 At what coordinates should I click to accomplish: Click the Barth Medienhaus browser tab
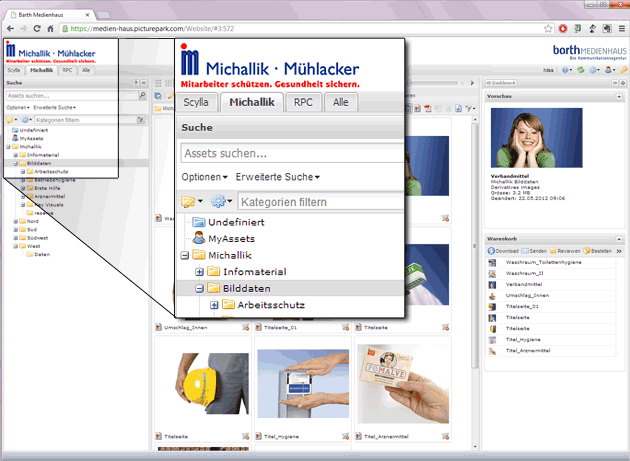click(48, 15)
